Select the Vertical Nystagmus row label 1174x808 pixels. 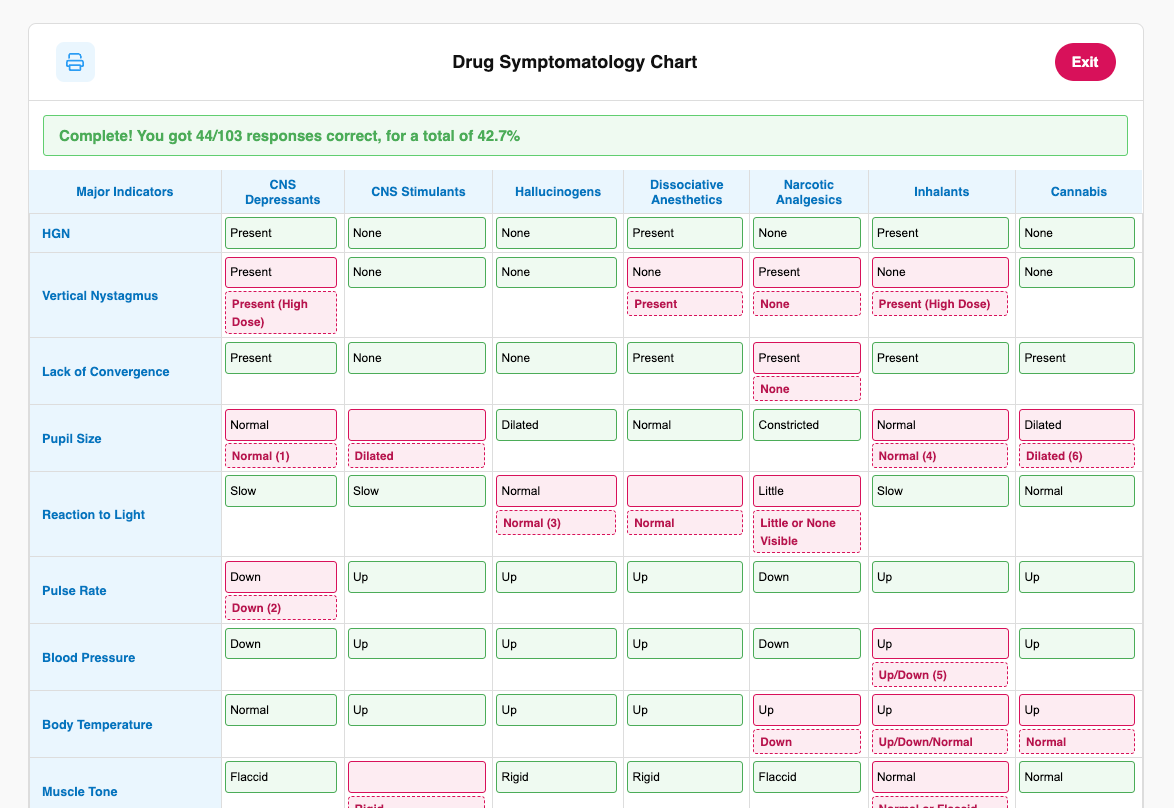coord(99,296)
